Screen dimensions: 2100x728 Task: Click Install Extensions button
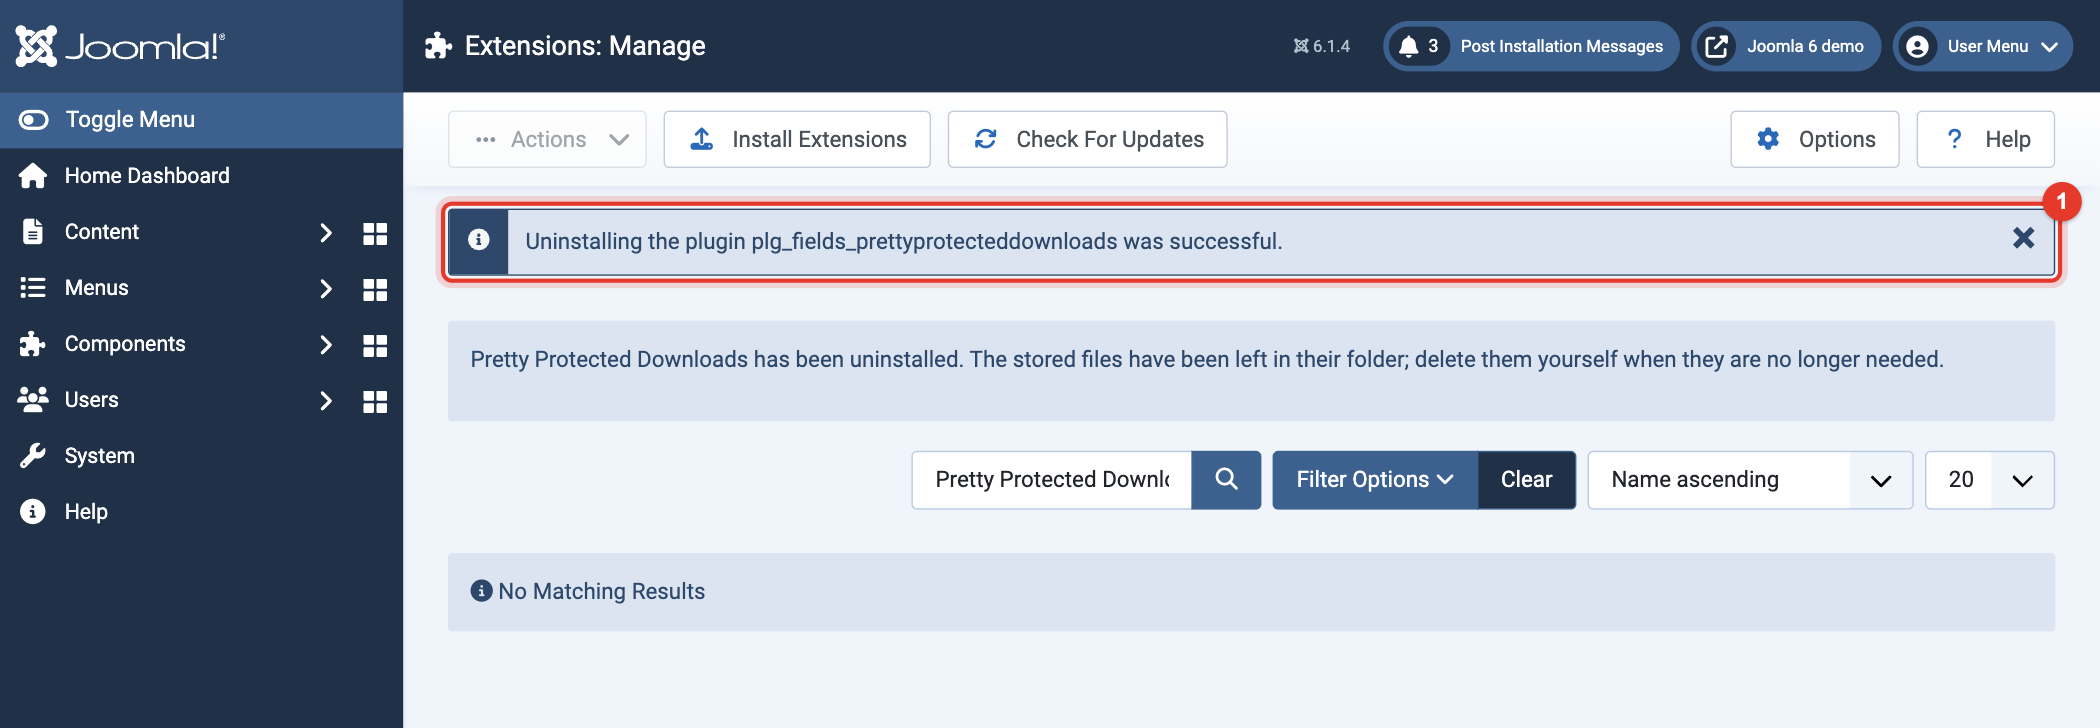(x=797, y=139)
